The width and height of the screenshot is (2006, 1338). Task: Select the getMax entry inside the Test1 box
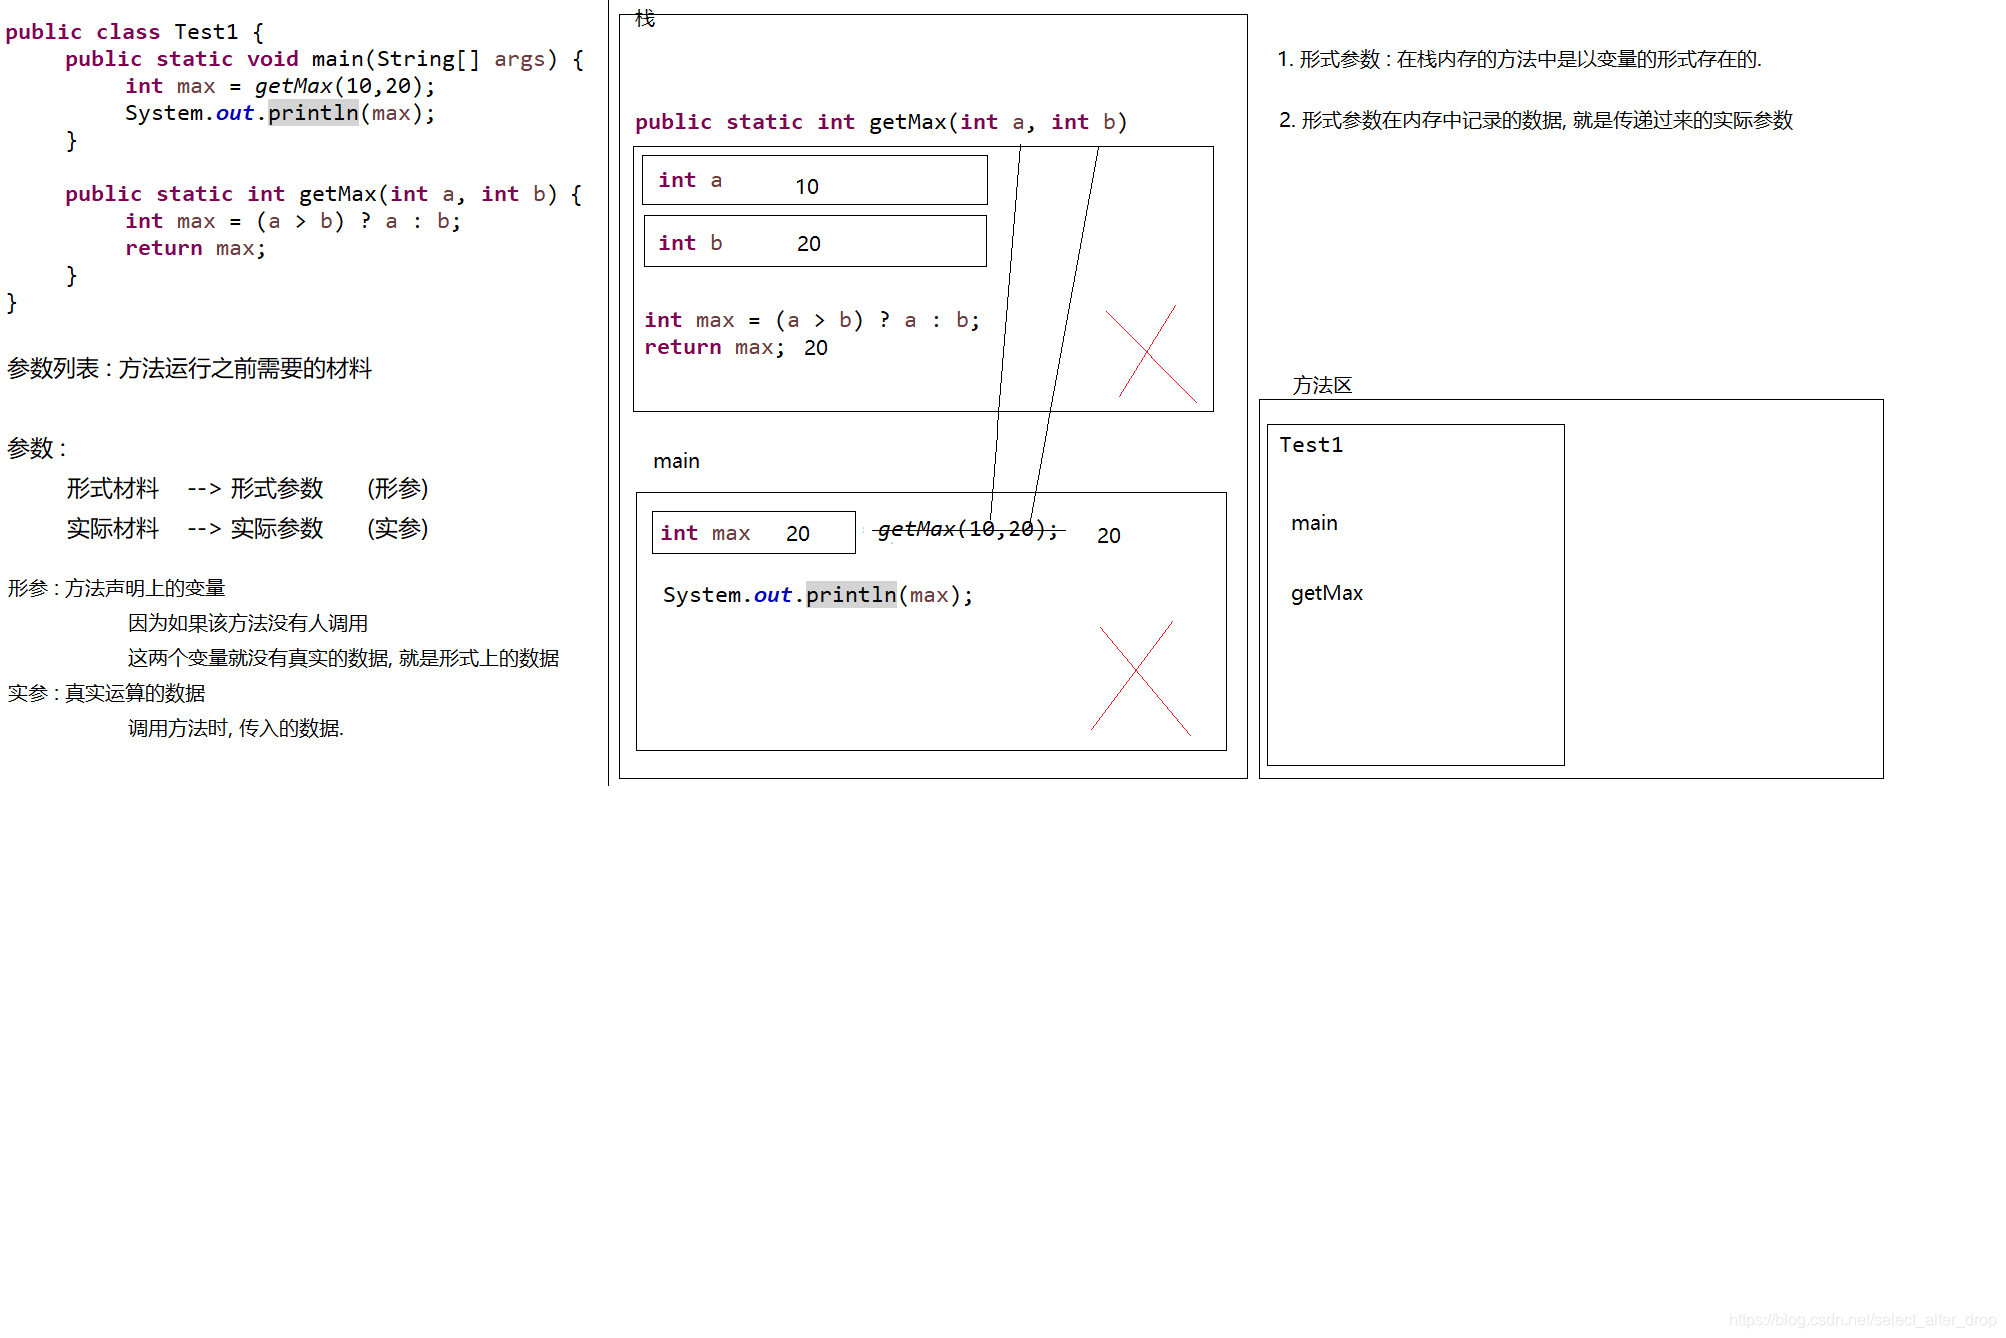(1325, 593)
